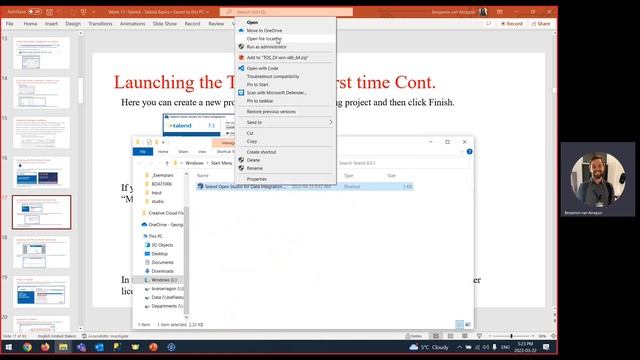Open the Slide Show tab
The image size is (640, 360).
tap(165, 24)
